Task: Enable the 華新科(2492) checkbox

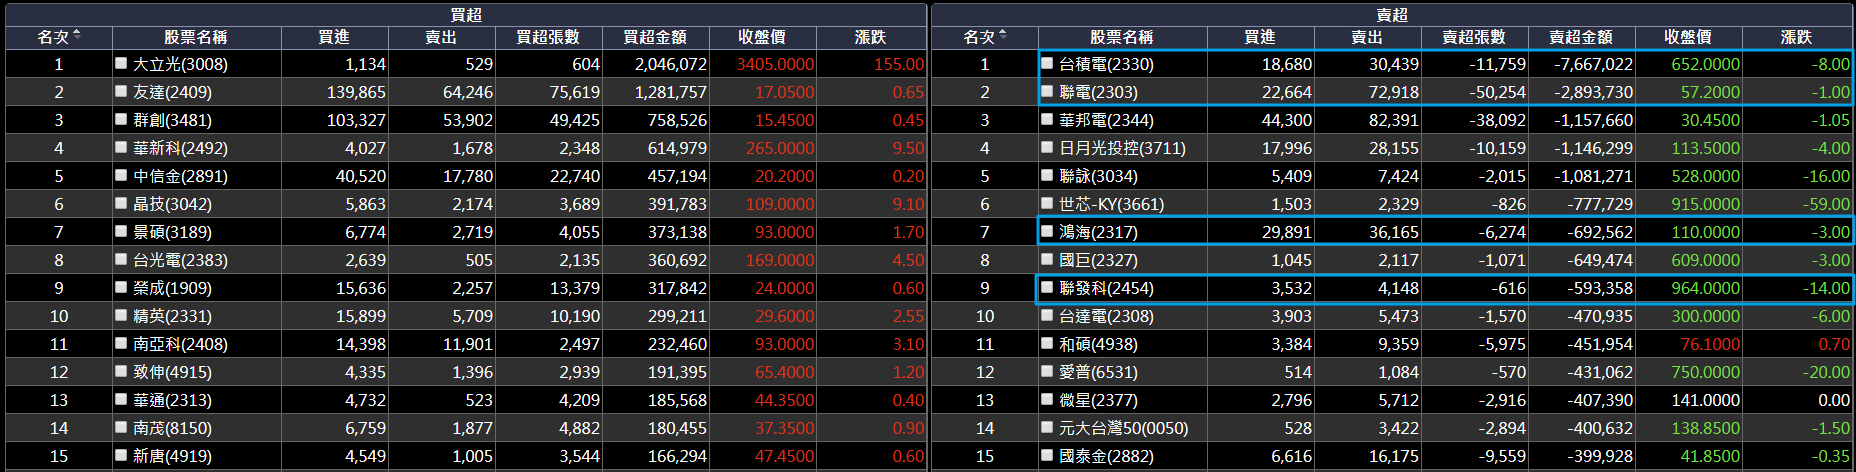Action: click(x=121, y=147)
